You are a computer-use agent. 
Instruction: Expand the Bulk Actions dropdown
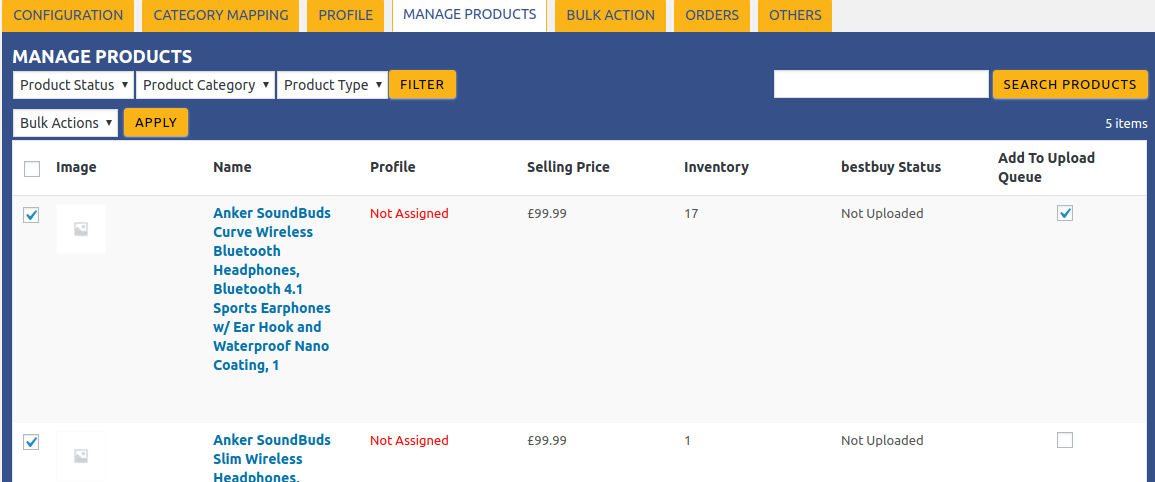coord(65,123)
